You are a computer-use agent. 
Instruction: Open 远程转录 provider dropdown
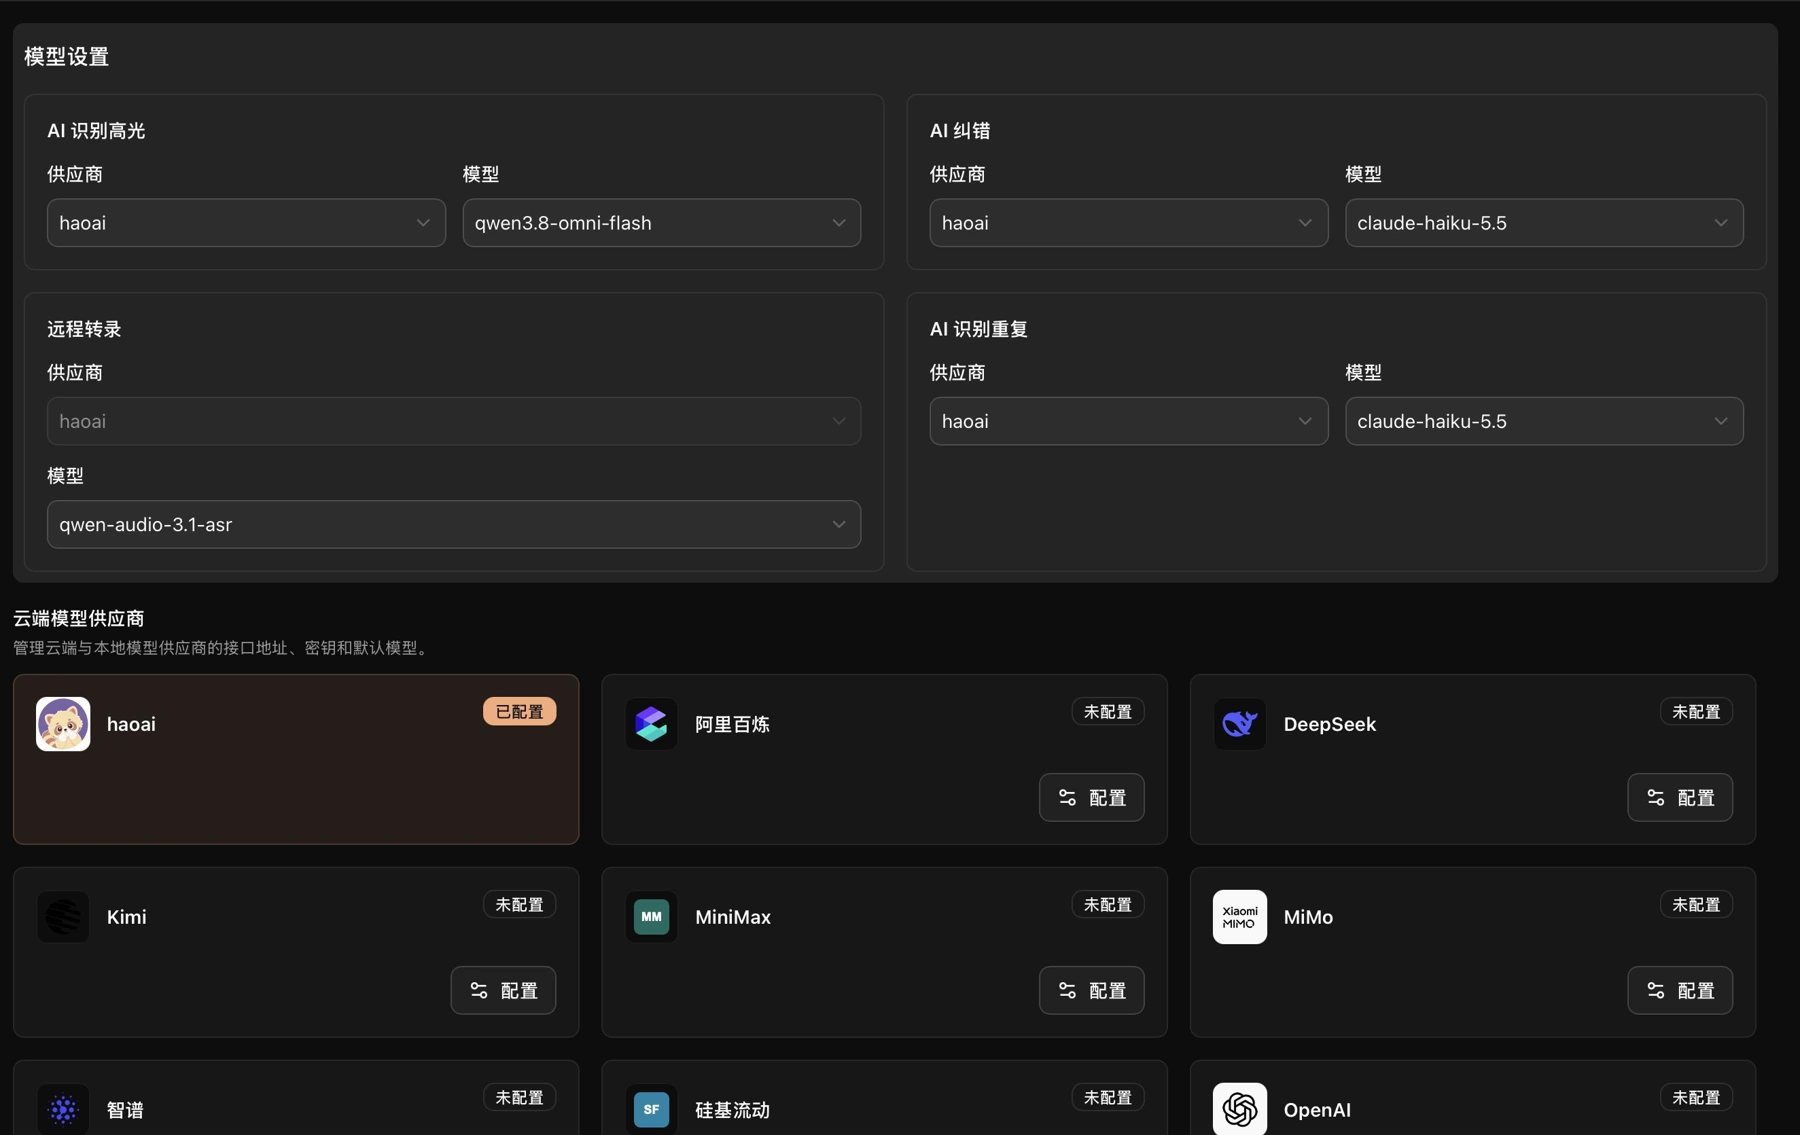click(454, 421)
